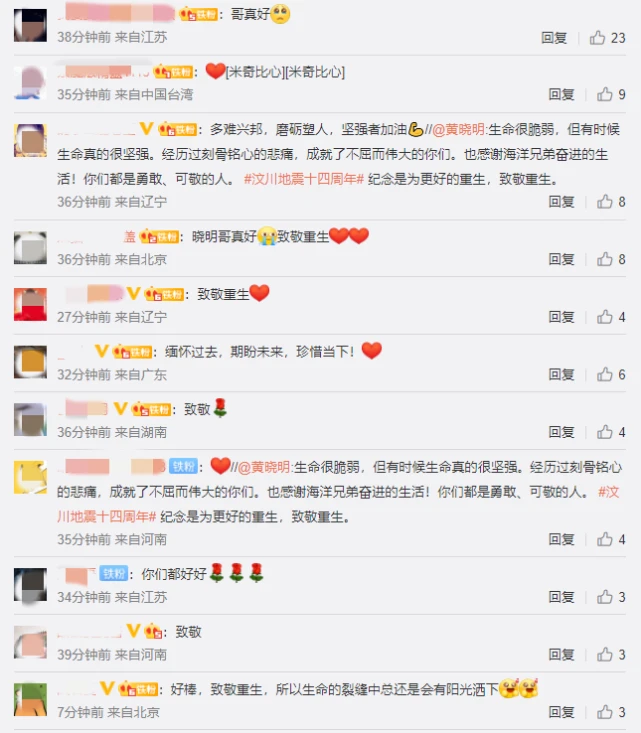Like the 你们都好好 comment from 江苏
This screenshot has height=733, width=641.
tap(605, 597)
